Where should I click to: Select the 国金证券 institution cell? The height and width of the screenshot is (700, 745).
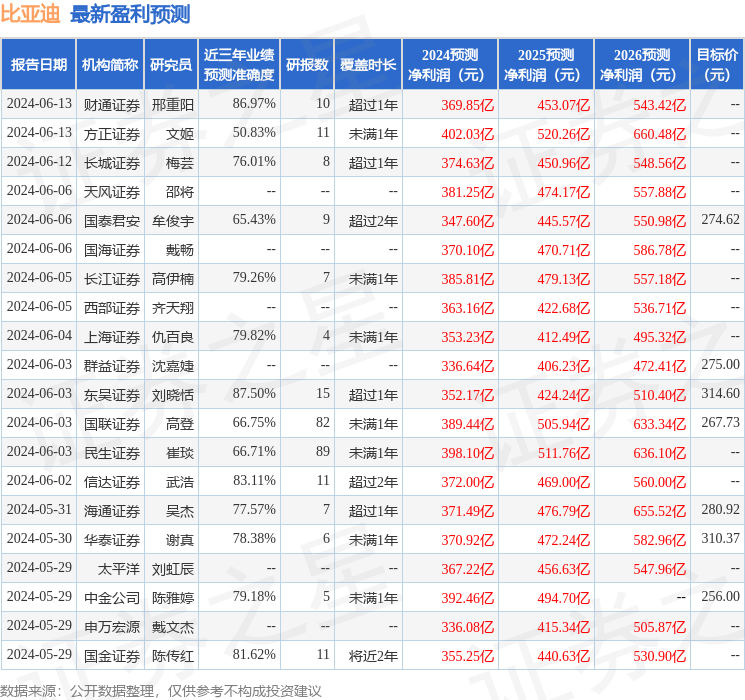(112, 656)
